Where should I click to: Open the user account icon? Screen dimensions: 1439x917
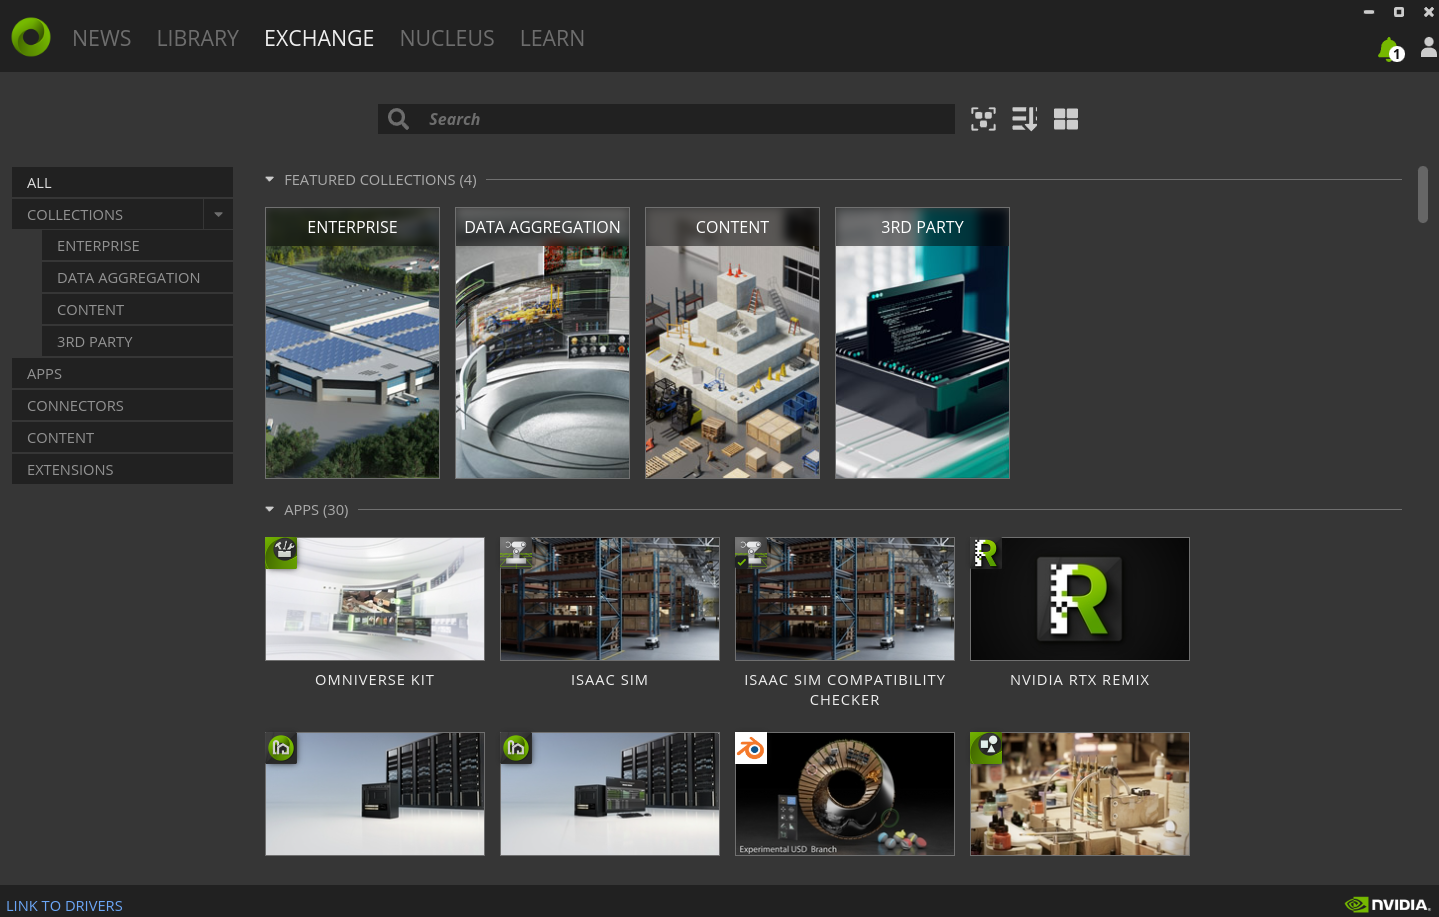(1429, 47)
